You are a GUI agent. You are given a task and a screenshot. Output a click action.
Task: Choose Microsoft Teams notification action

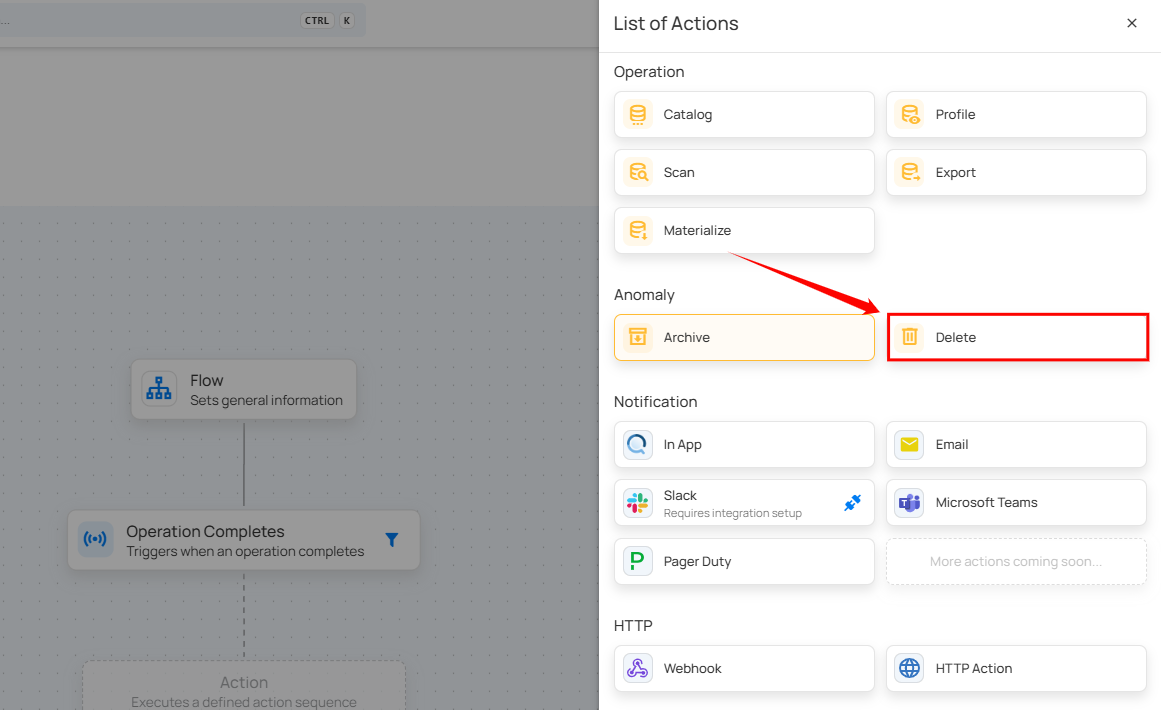(x=1016, y=503)
